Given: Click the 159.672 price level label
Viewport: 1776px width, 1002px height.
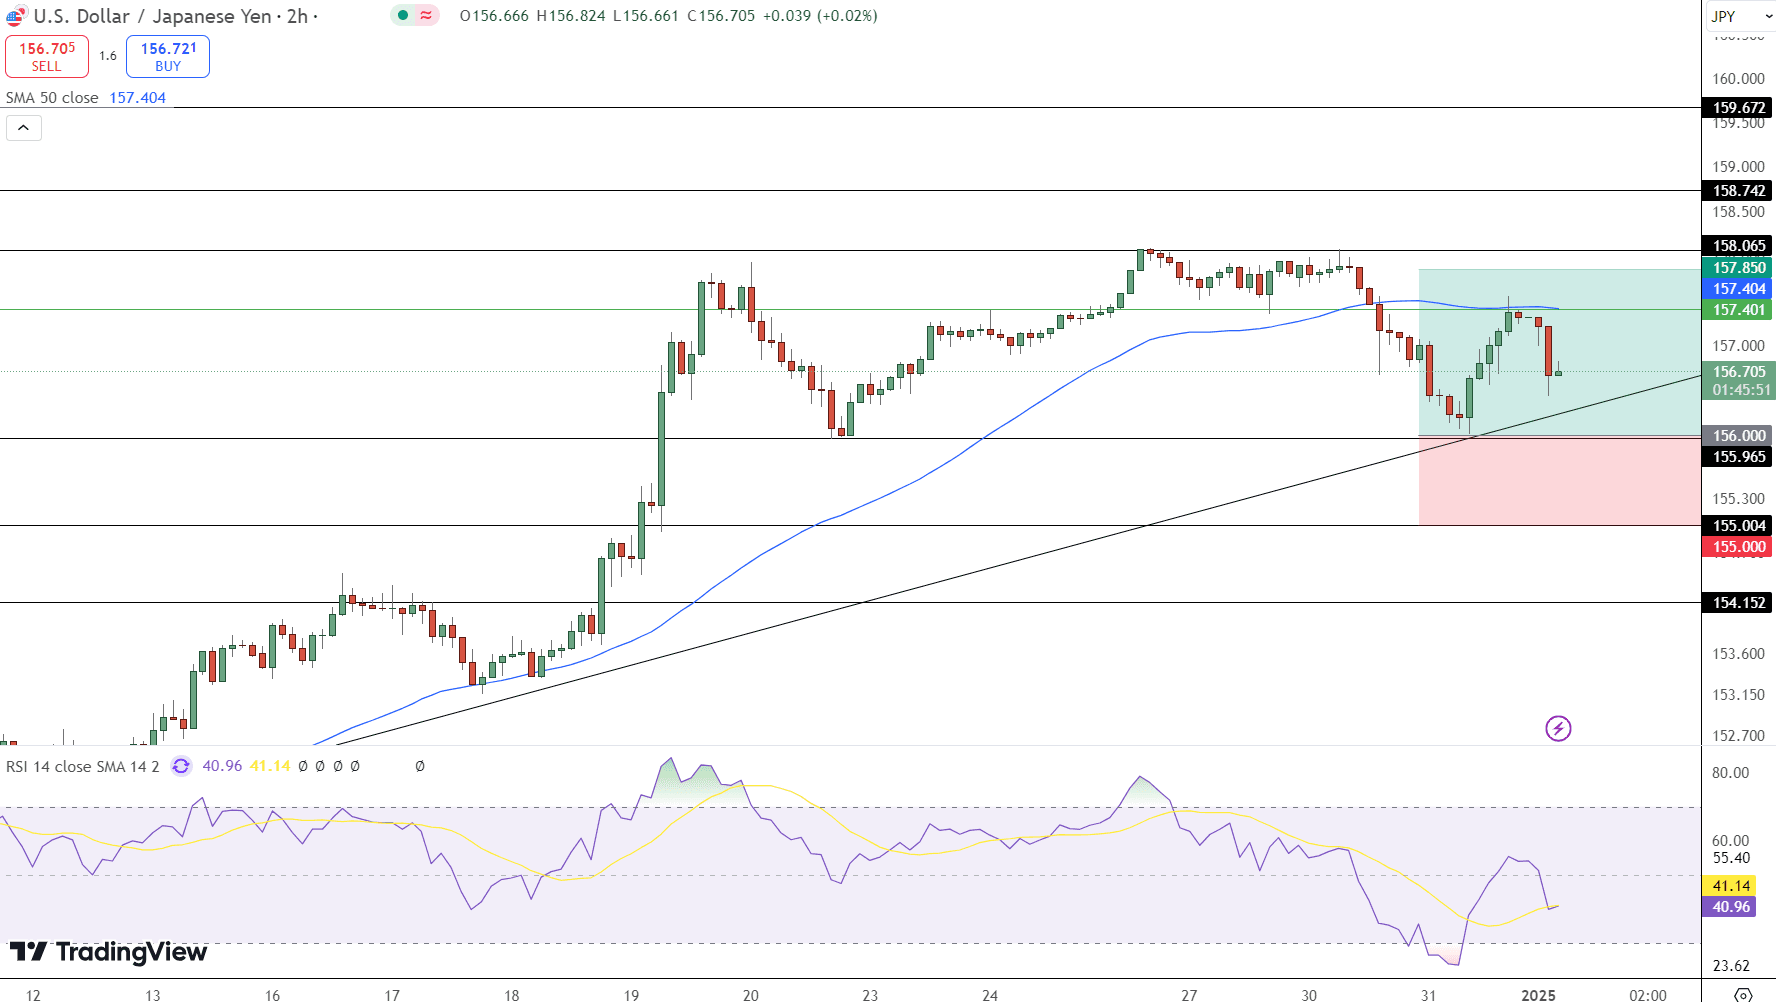Looking at the screenshot, I should tap(1738, 108).
